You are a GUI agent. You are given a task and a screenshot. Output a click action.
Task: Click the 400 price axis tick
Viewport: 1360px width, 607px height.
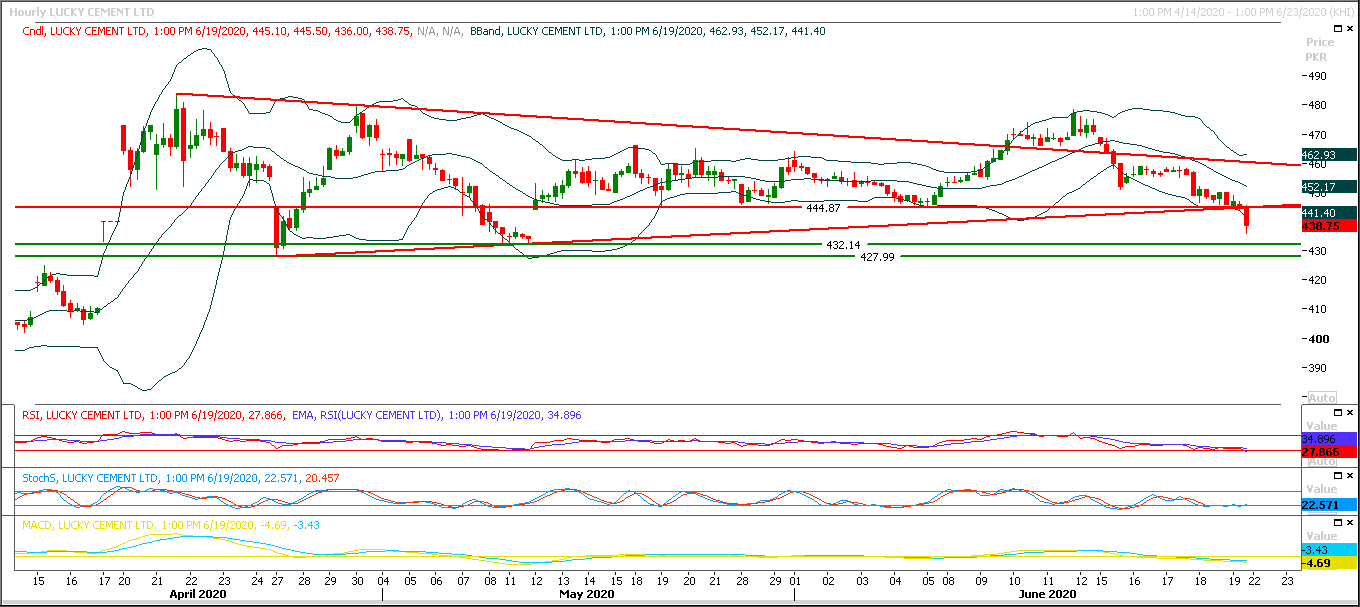[1320, 339]
